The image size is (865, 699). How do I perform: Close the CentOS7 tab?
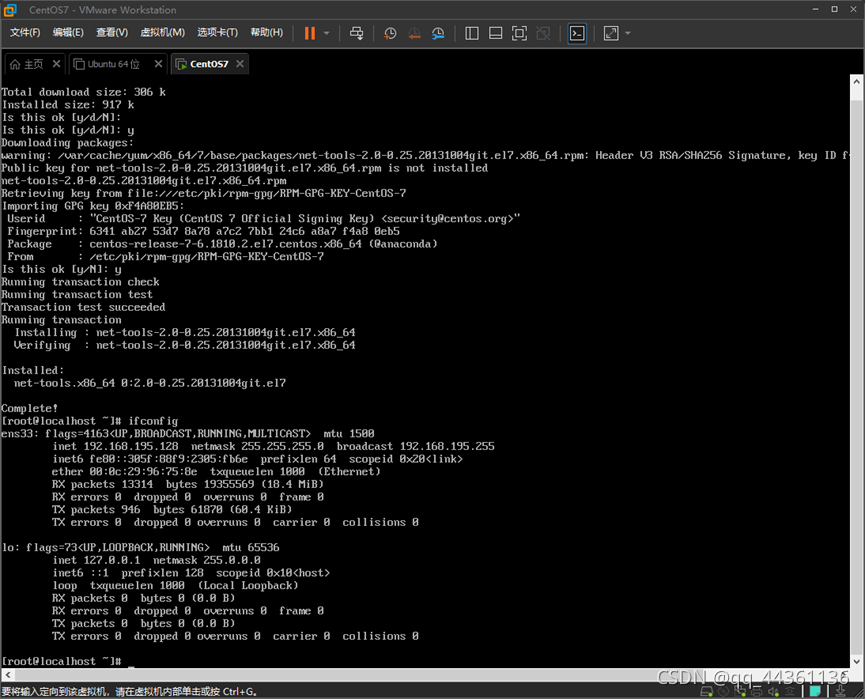[x=240, y=64]
